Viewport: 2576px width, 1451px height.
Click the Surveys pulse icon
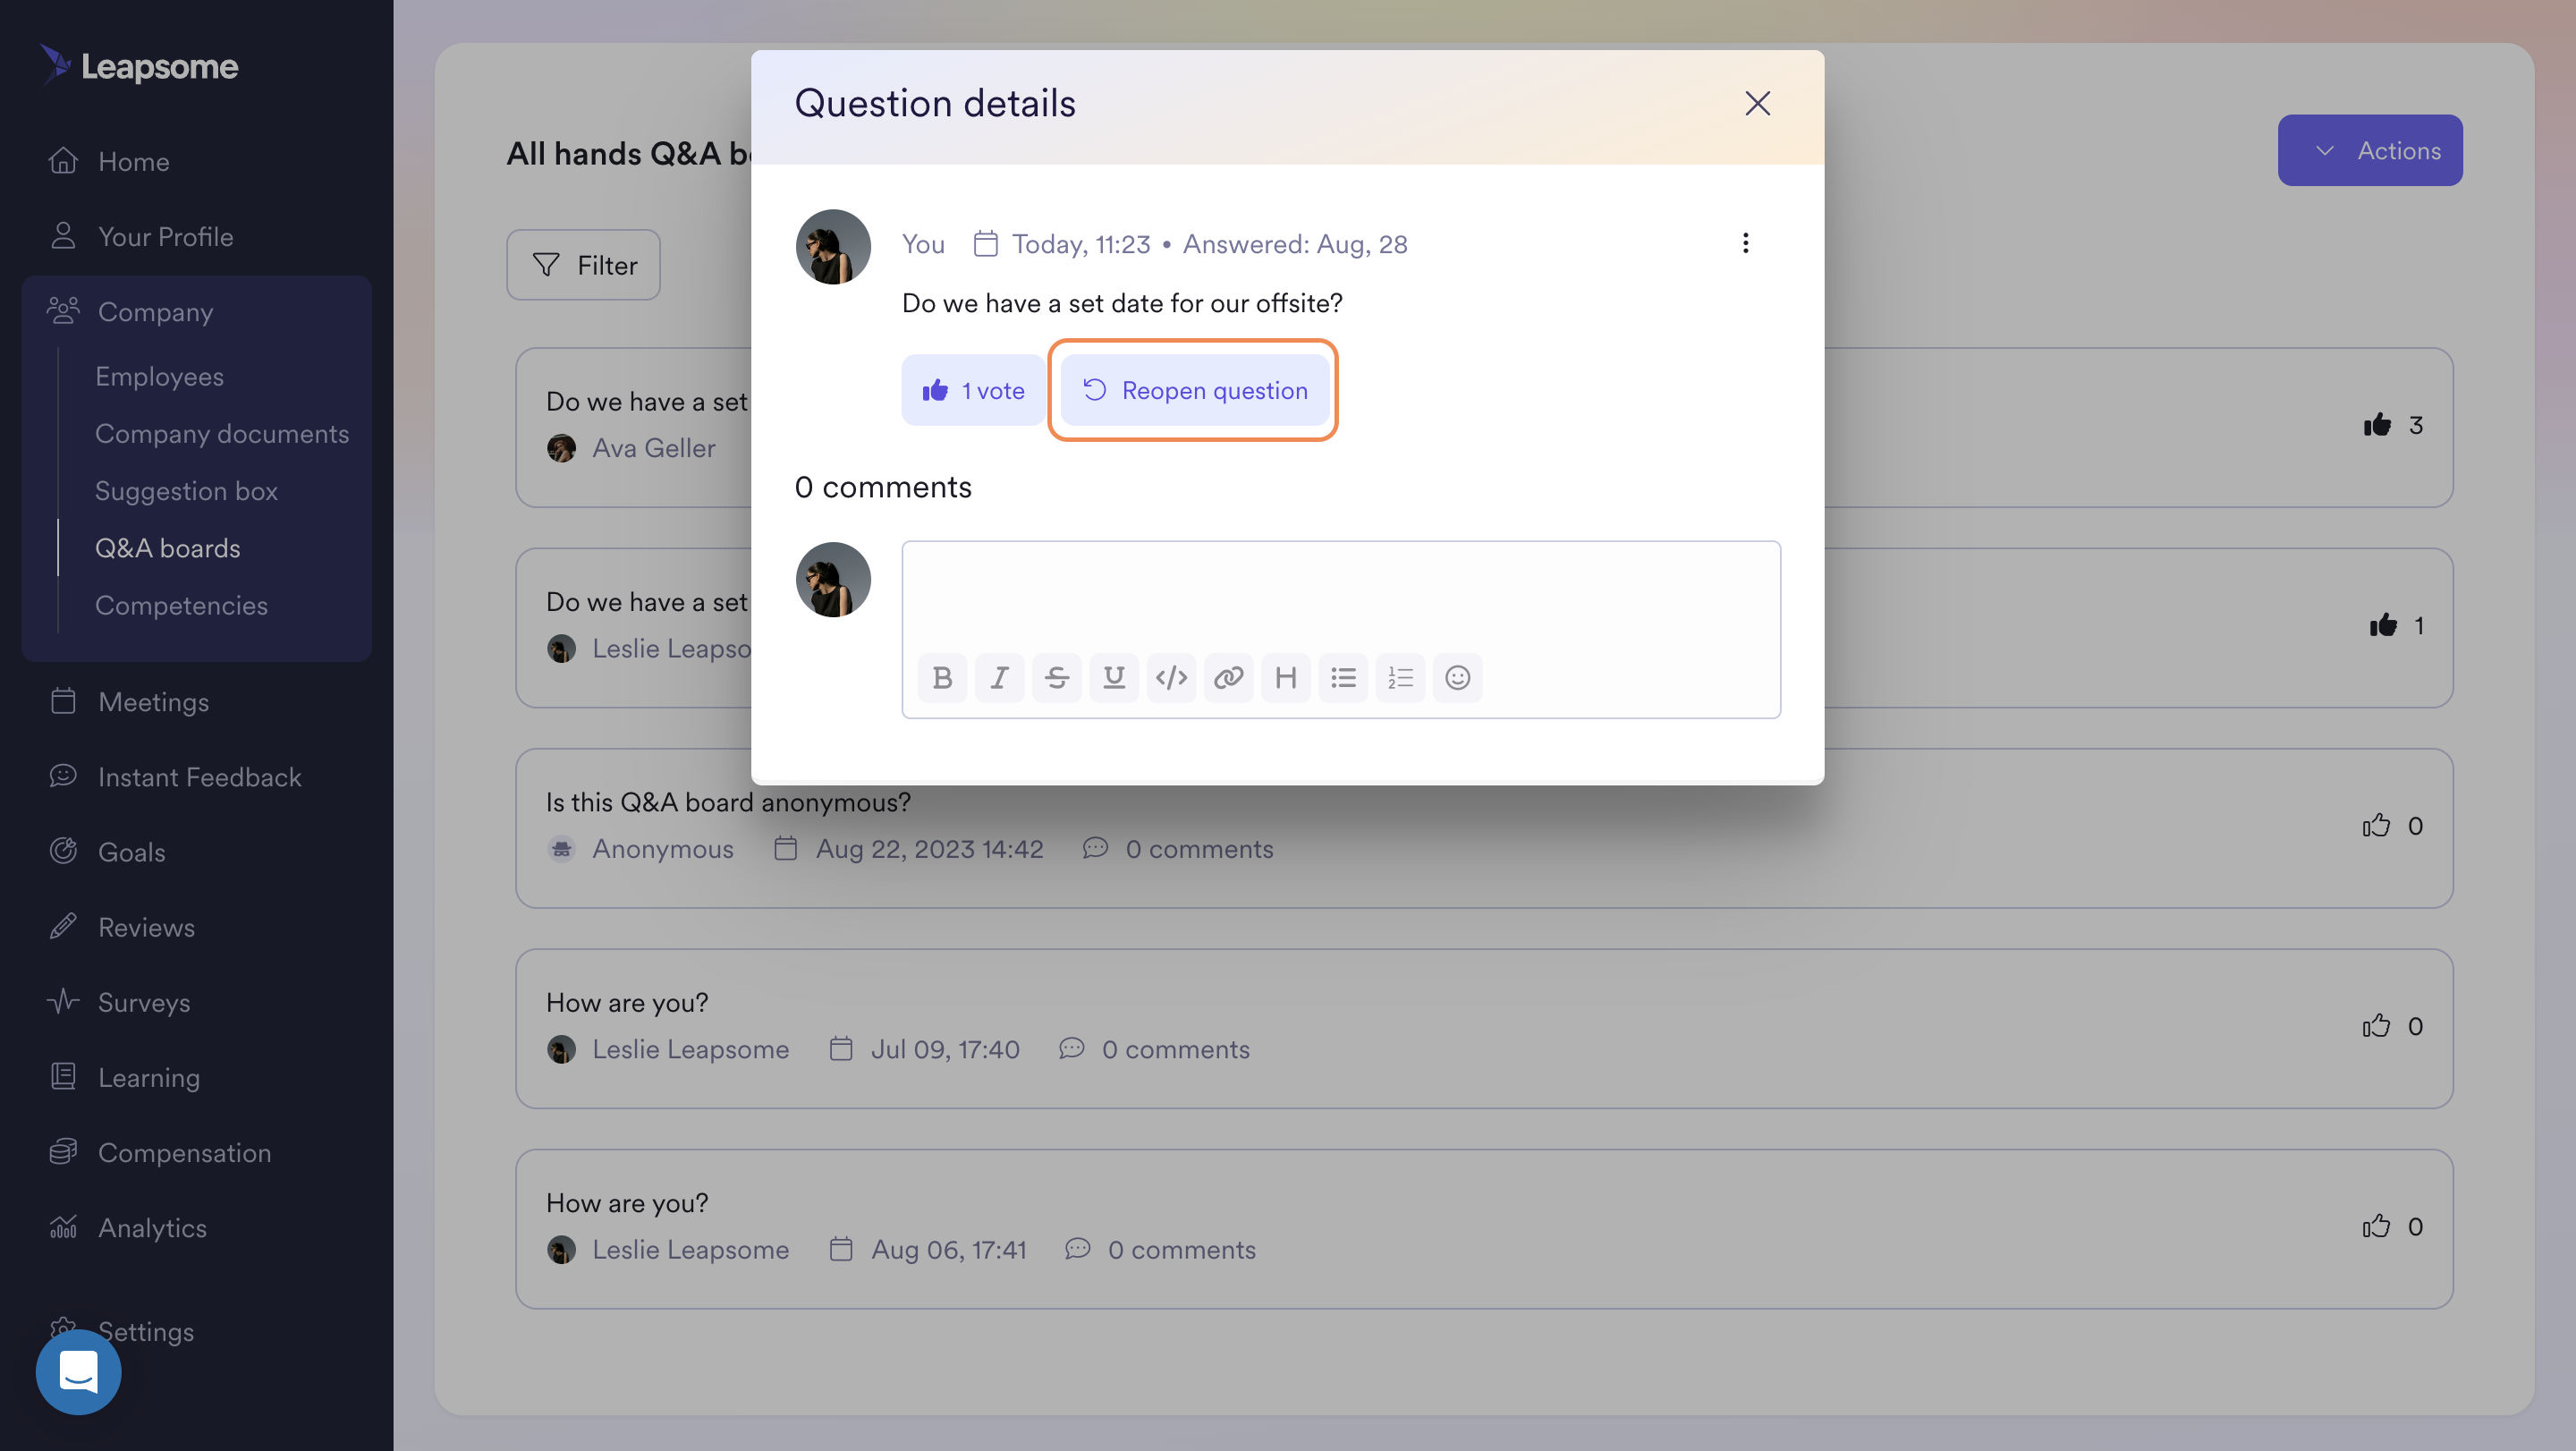63,1000
